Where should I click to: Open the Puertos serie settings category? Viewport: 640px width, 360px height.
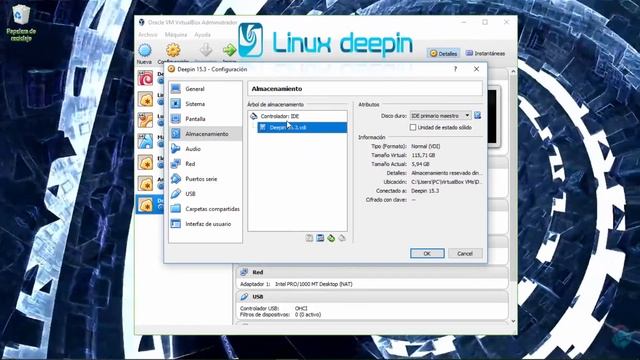tap(205, 179)
